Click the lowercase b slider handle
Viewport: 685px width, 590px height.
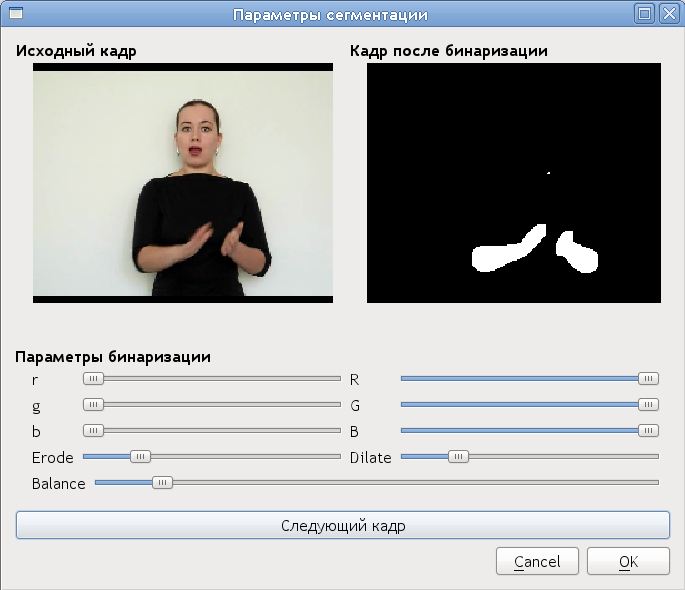(x=93, y=431)
